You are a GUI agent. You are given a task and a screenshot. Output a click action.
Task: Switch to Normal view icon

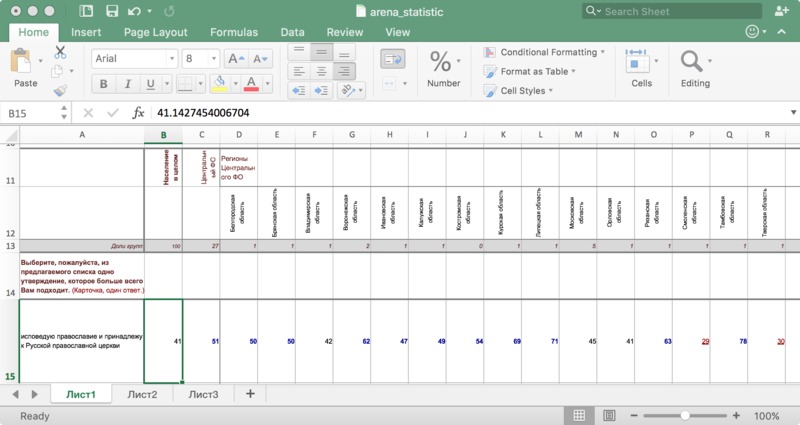click(x=579, y=415)
